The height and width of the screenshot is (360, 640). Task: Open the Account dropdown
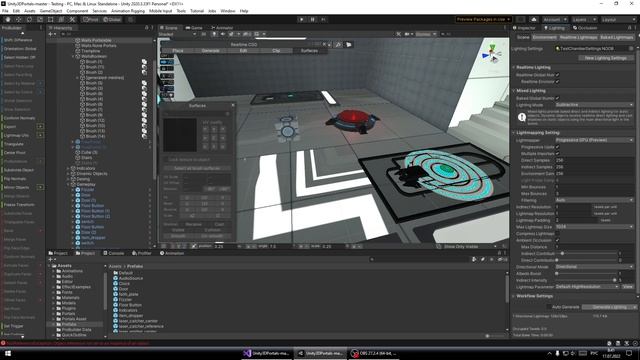pyautogui.click(x=554, y=19)
